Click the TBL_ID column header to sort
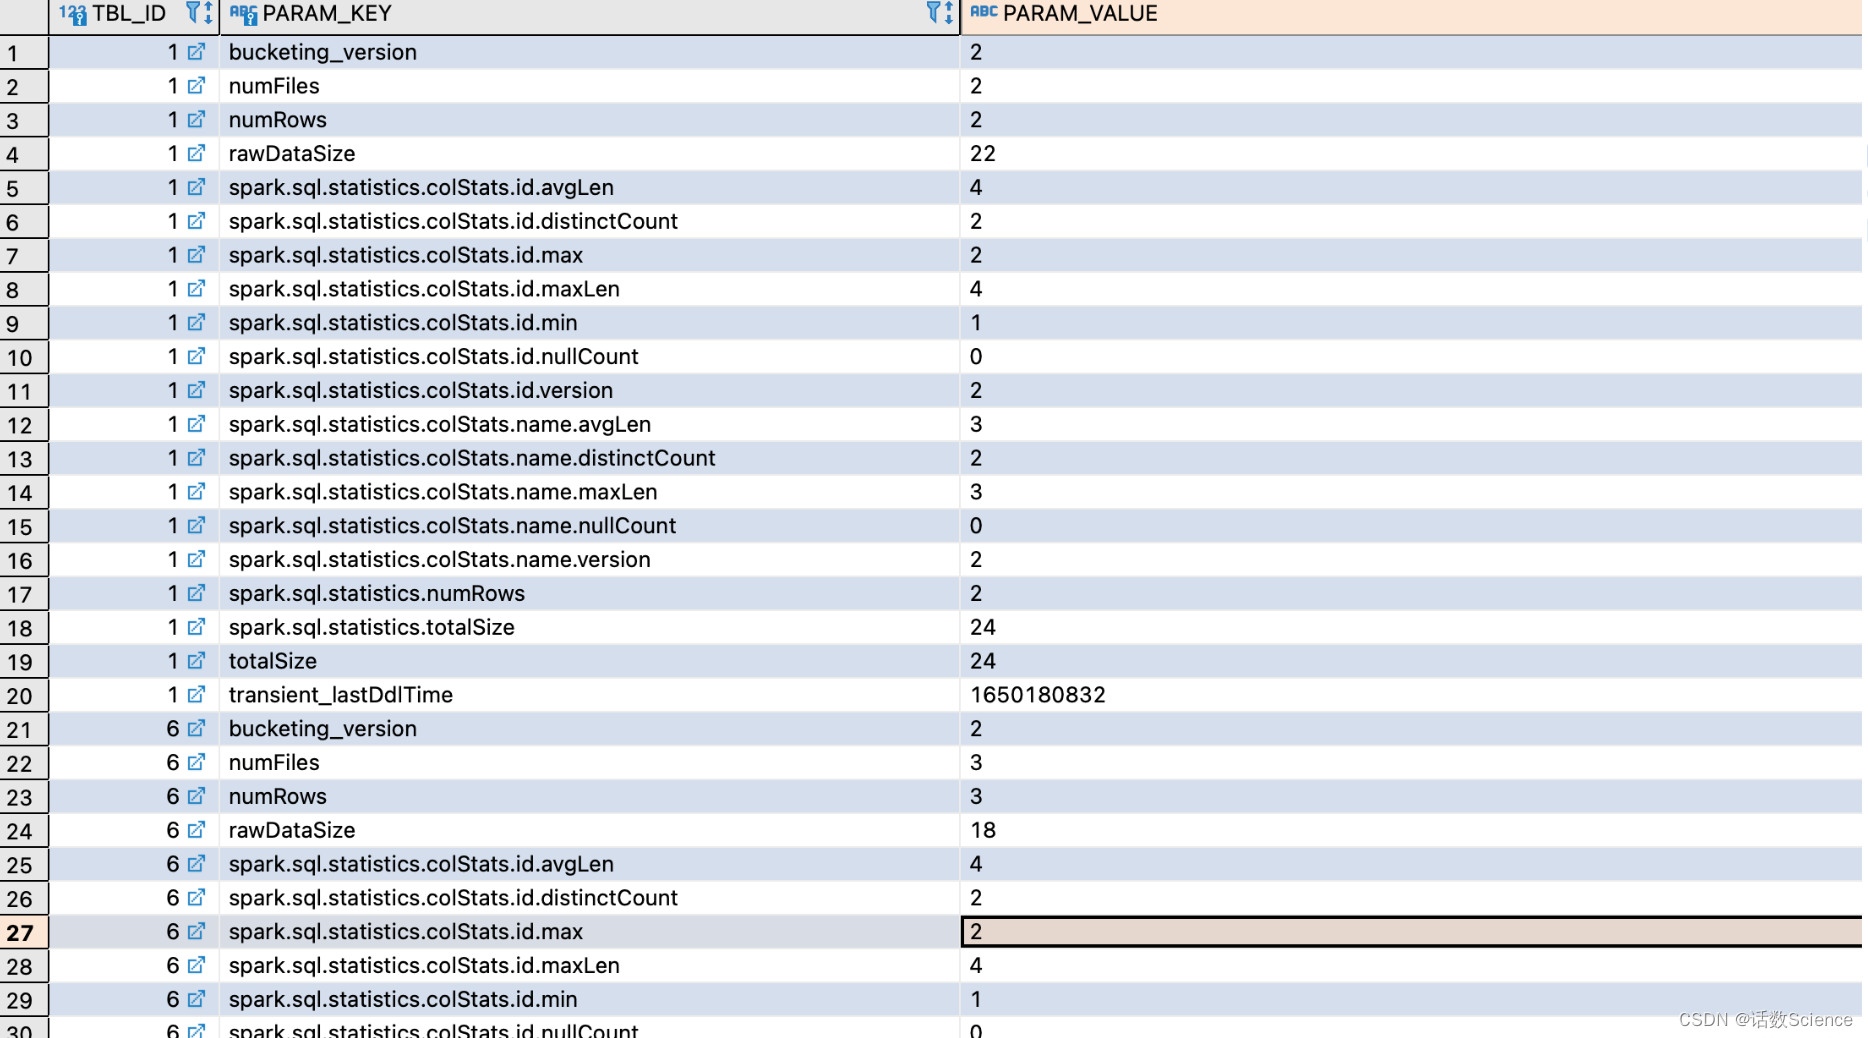 point(128,13)
